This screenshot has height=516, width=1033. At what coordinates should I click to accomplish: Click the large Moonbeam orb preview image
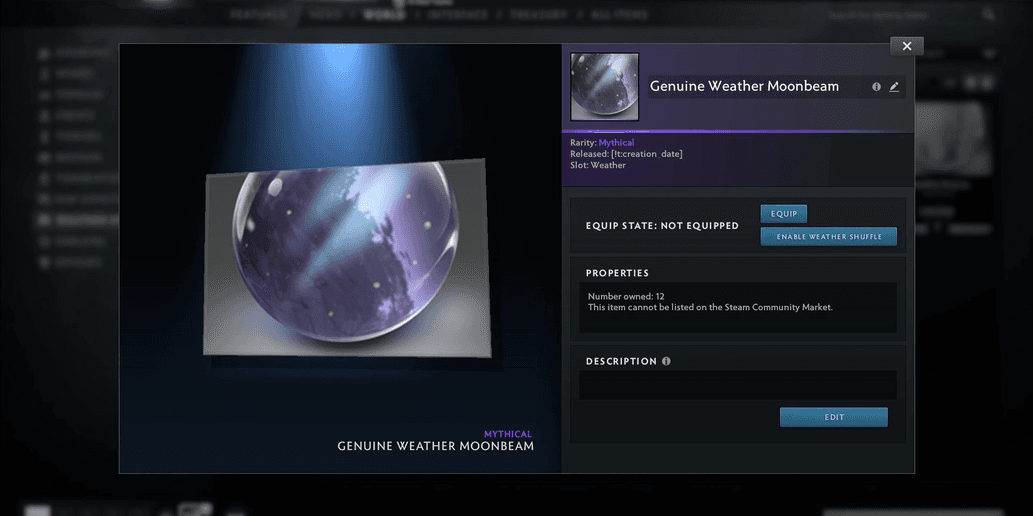[x=347, y=258]
